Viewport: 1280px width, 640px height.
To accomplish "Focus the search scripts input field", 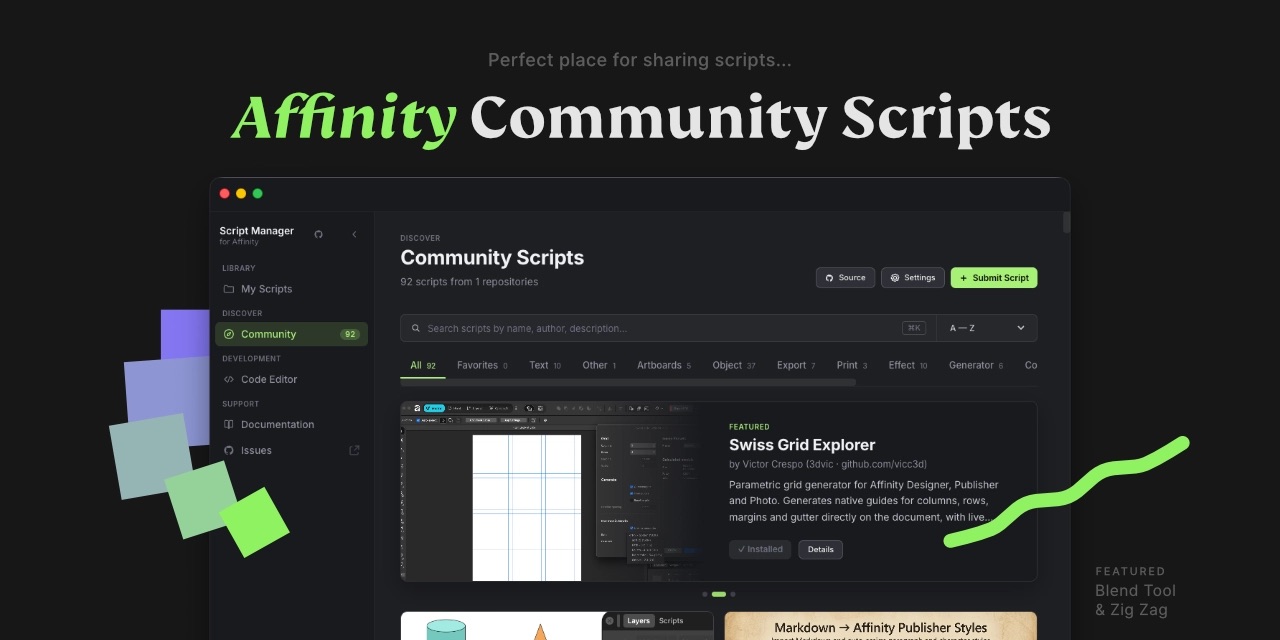I will click(x=668, y=328).
